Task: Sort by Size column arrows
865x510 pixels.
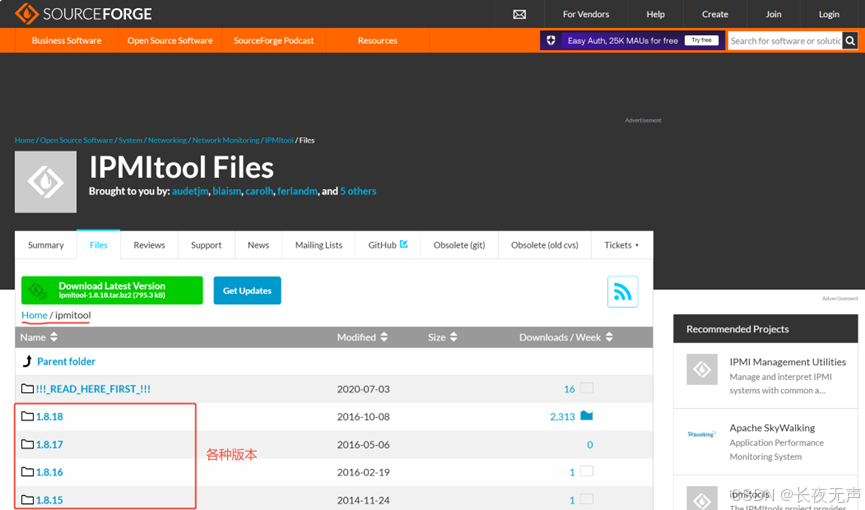Action: tap(453, 337)
